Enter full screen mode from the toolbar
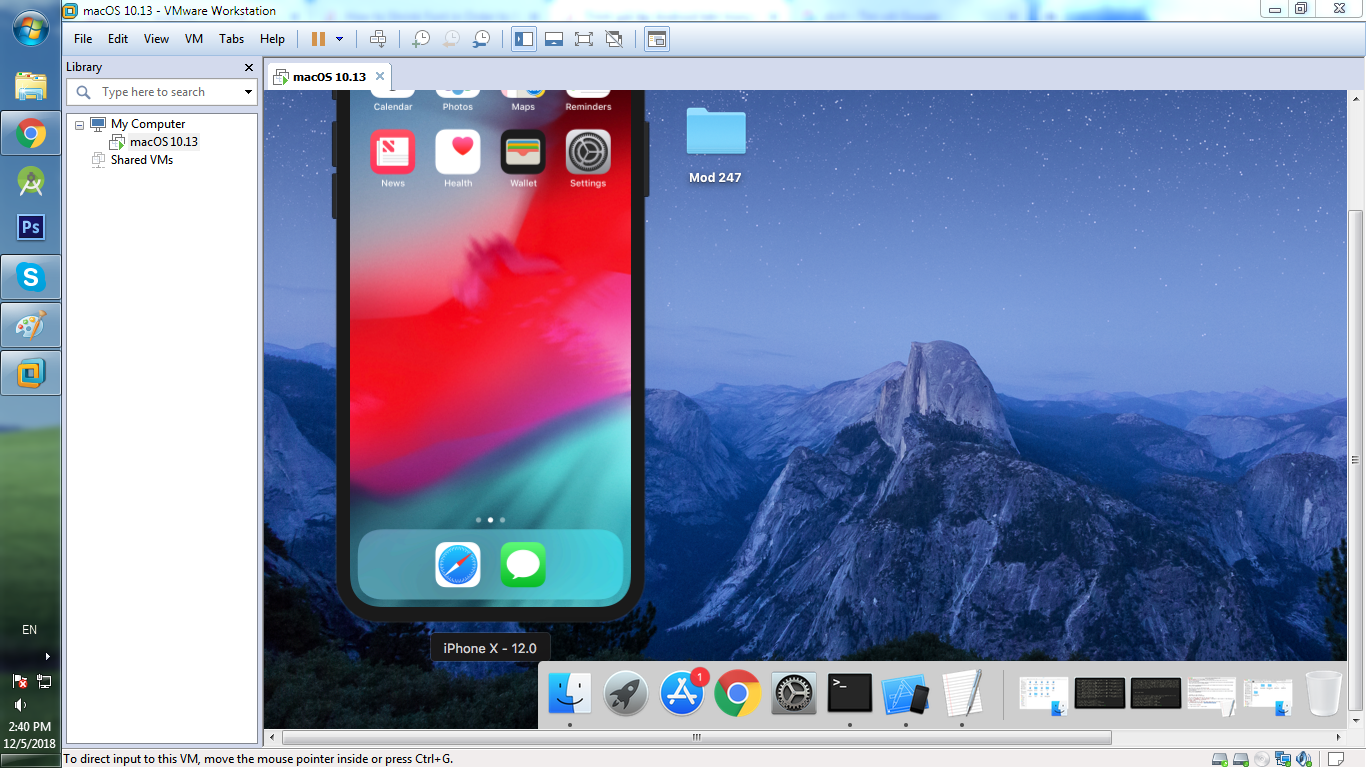Screen dimensions: 1366x768 584,39
